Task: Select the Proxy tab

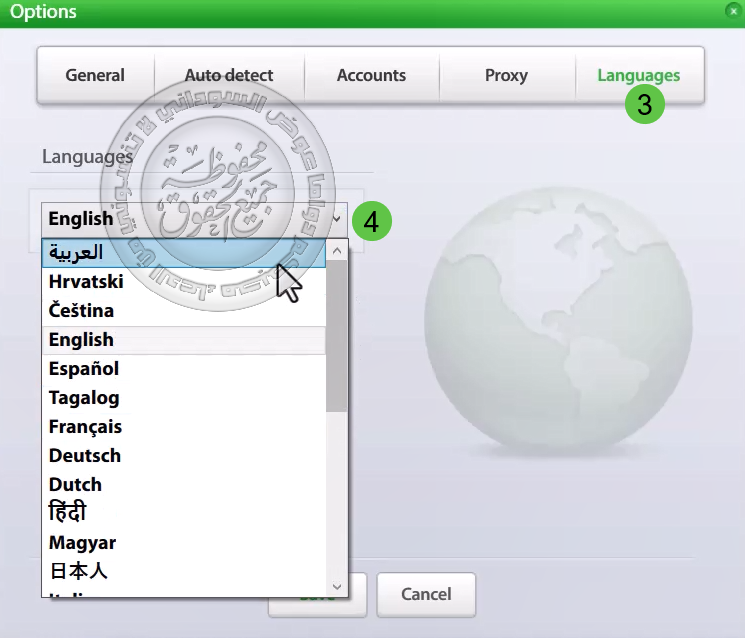Action: [506, 75]
